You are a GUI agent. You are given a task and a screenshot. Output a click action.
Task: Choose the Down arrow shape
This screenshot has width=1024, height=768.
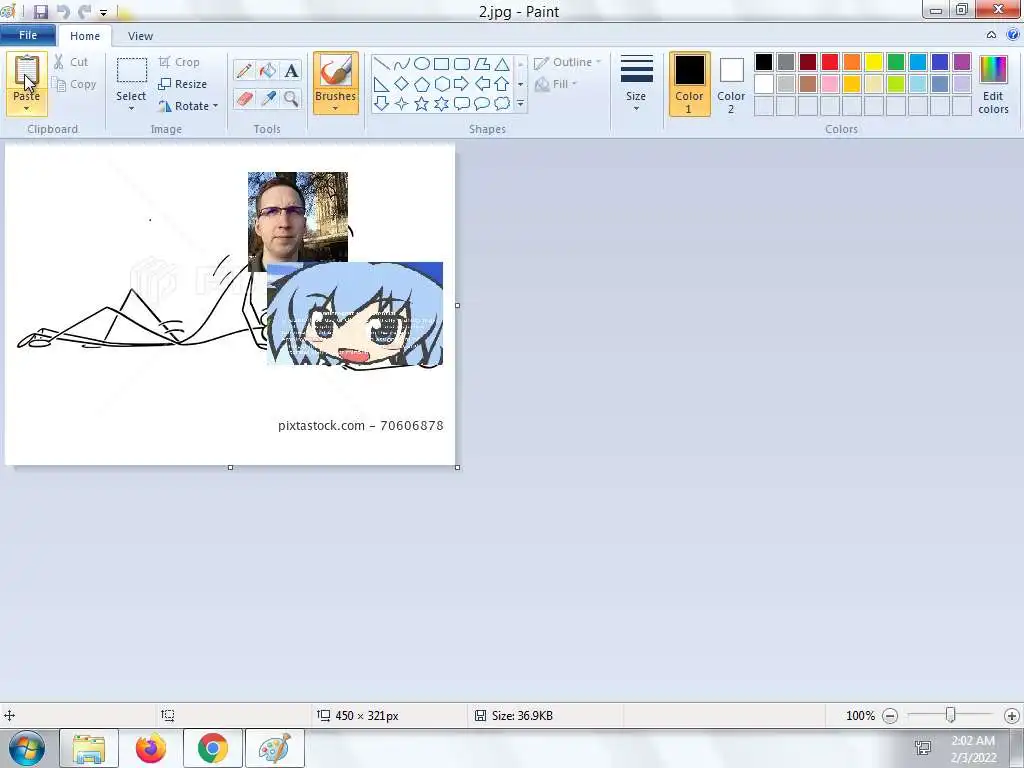pyautogui.click(x=381, y=103)
